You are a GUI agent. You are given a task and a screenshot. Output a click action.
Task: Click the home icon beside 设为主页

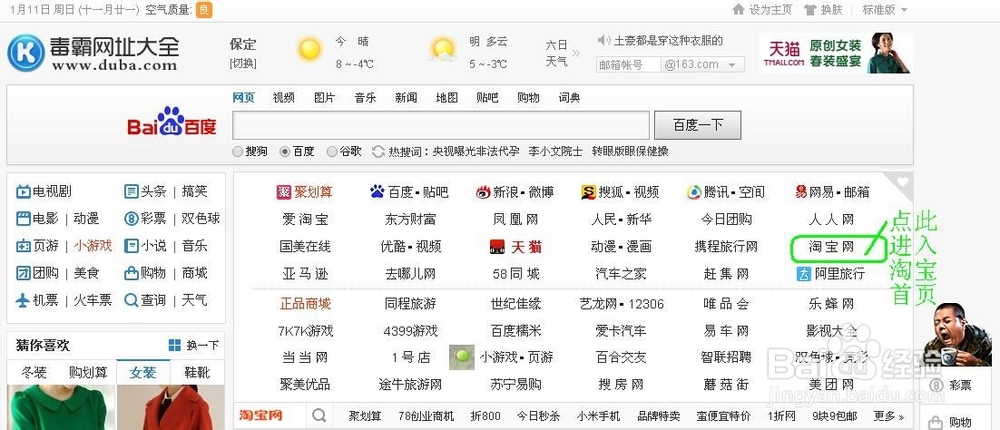(x=739, y=10)
